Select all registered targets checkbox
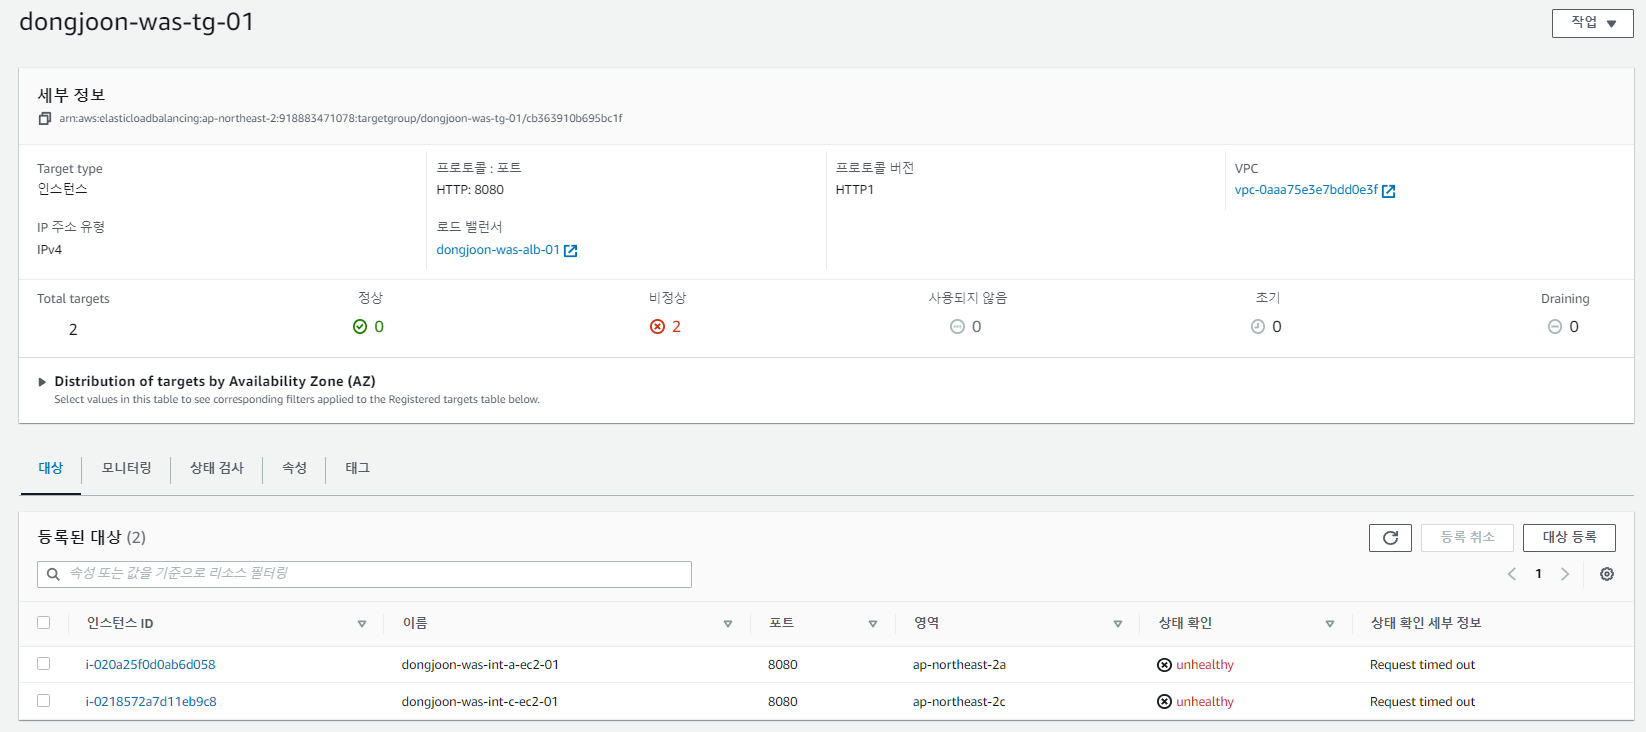The height and width of the screenshot is (732, 1646). click(43, 623)
